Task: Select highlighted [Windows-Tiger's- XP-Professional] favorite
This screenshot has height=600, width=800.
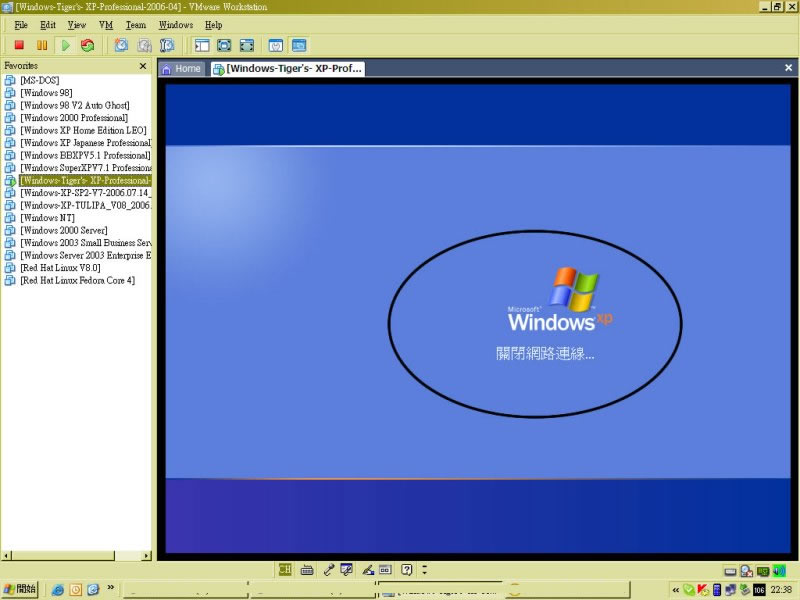Action: (85, 180)
